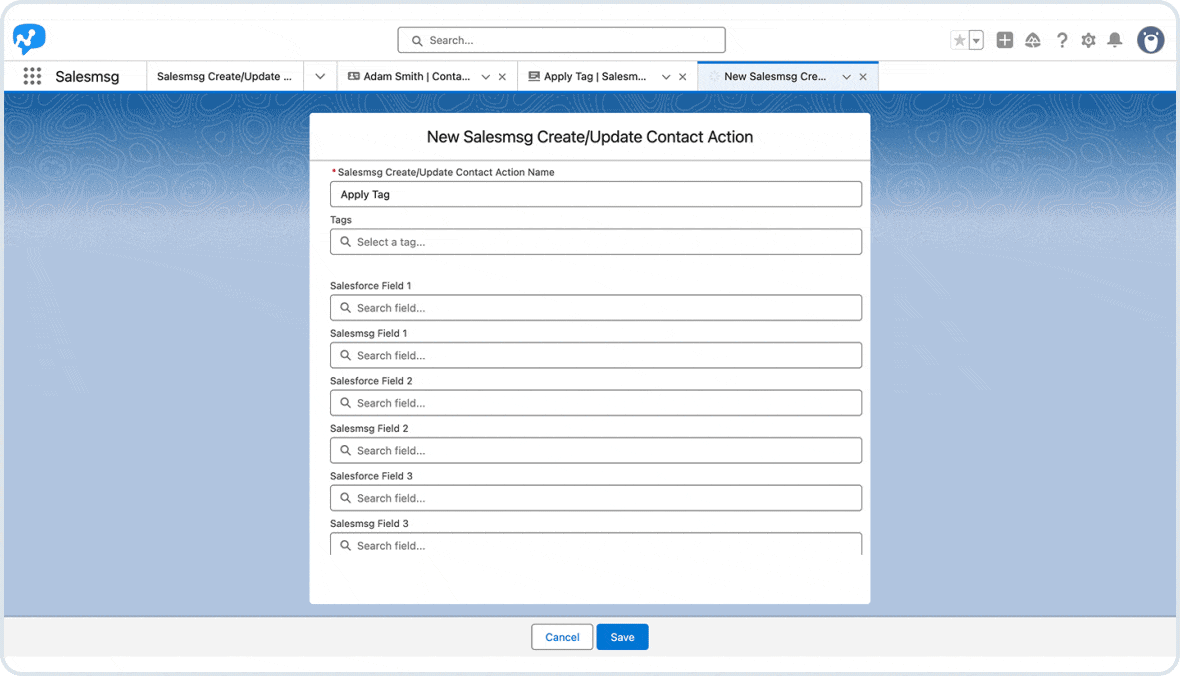This screenshot has height=676, width=1180.
Task: Open the Apply Tag tab dropdown chevron
Action: tap(665, 75)
